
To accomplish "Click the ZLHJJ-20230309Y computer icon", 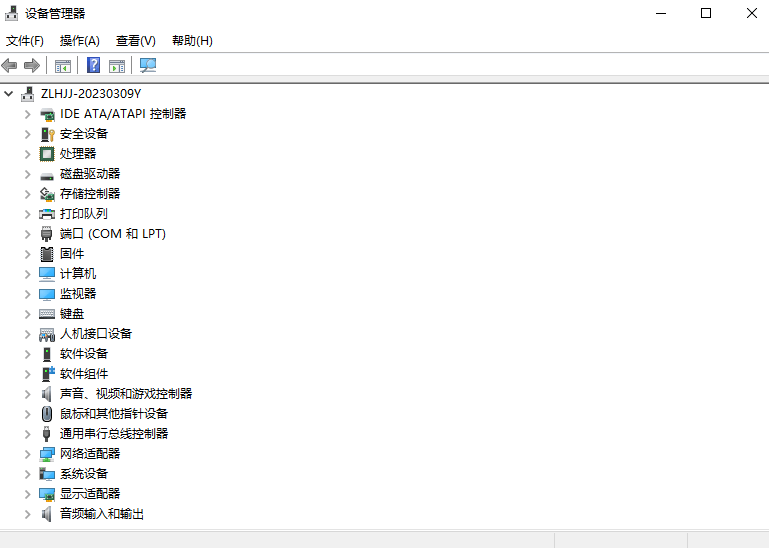I will click(28, 94).
